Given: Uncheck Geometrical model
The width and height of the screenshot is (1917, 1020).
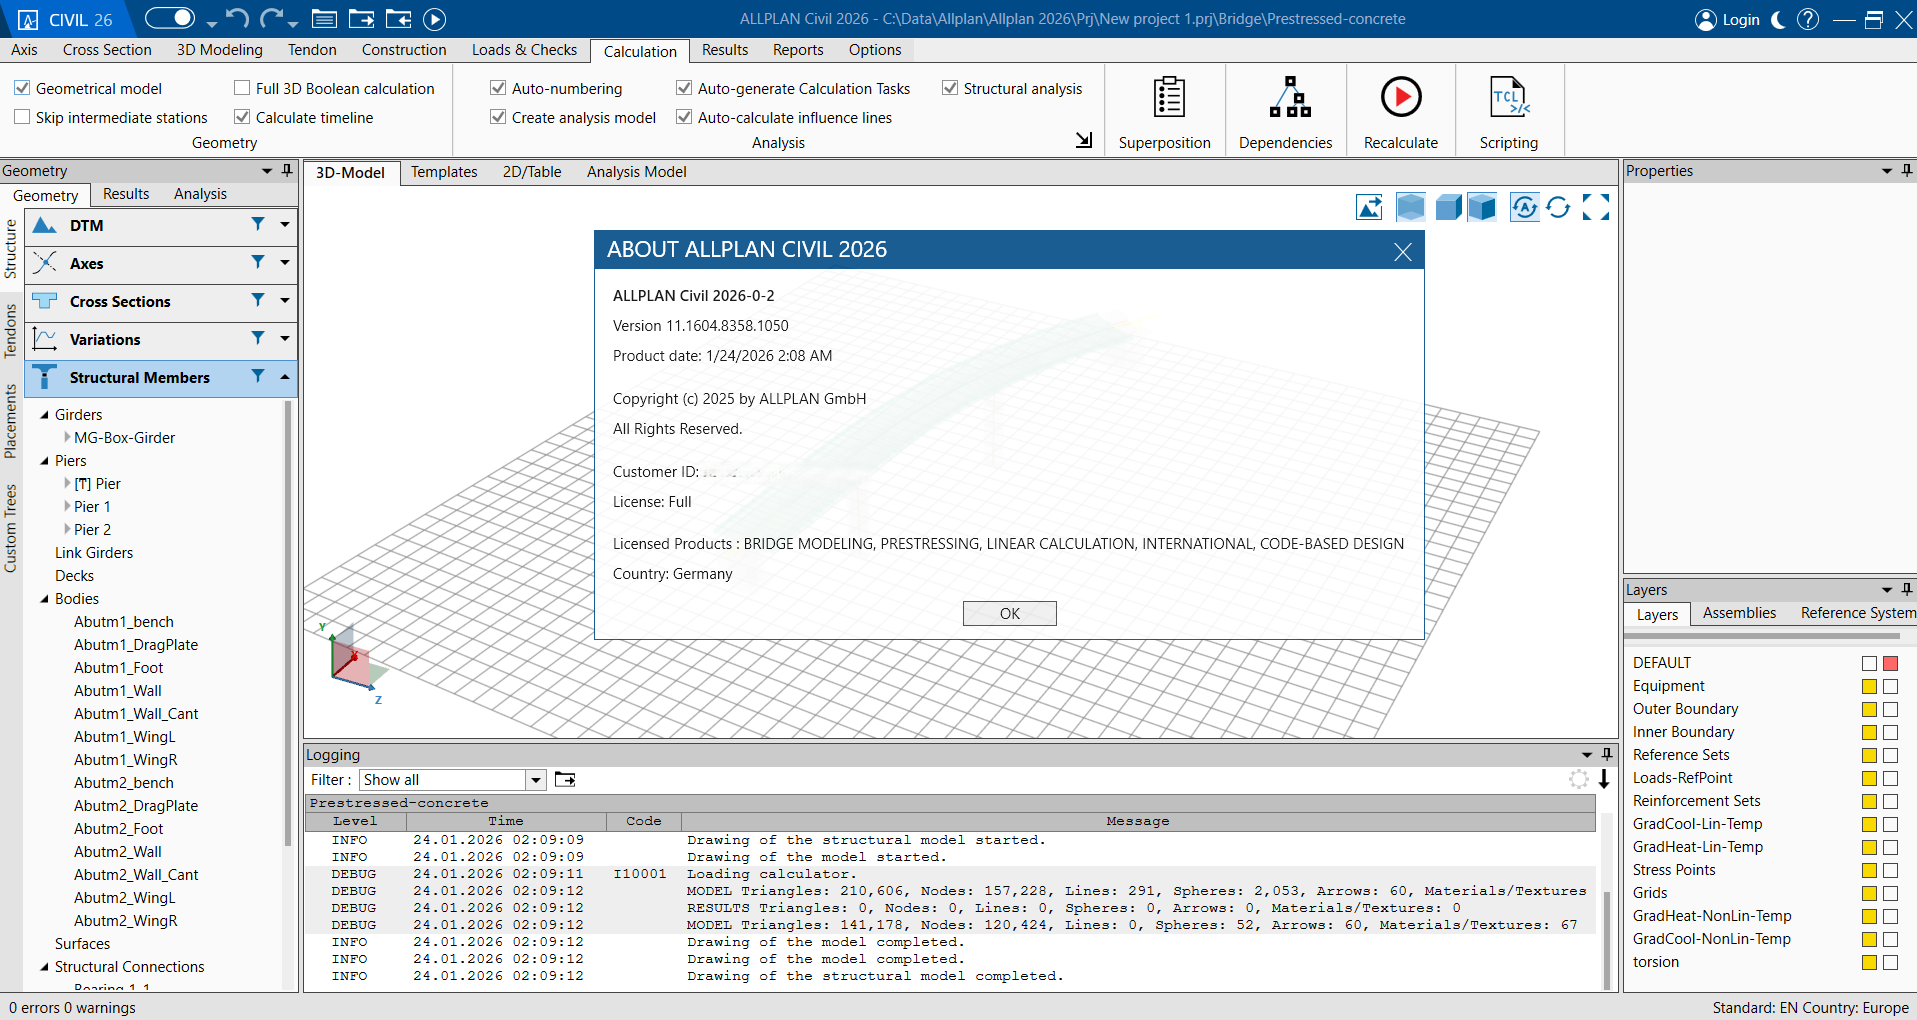Looking at the screenshot, I should point(22,88).
